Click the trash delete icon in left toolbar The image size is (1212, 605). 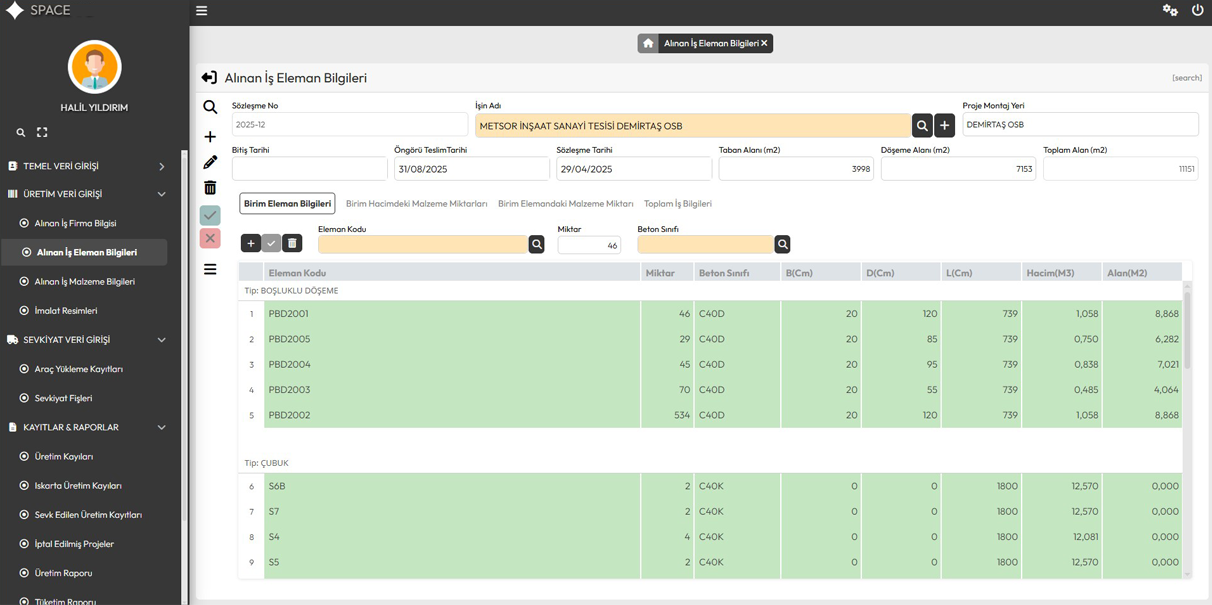click(x=210, y=188)
